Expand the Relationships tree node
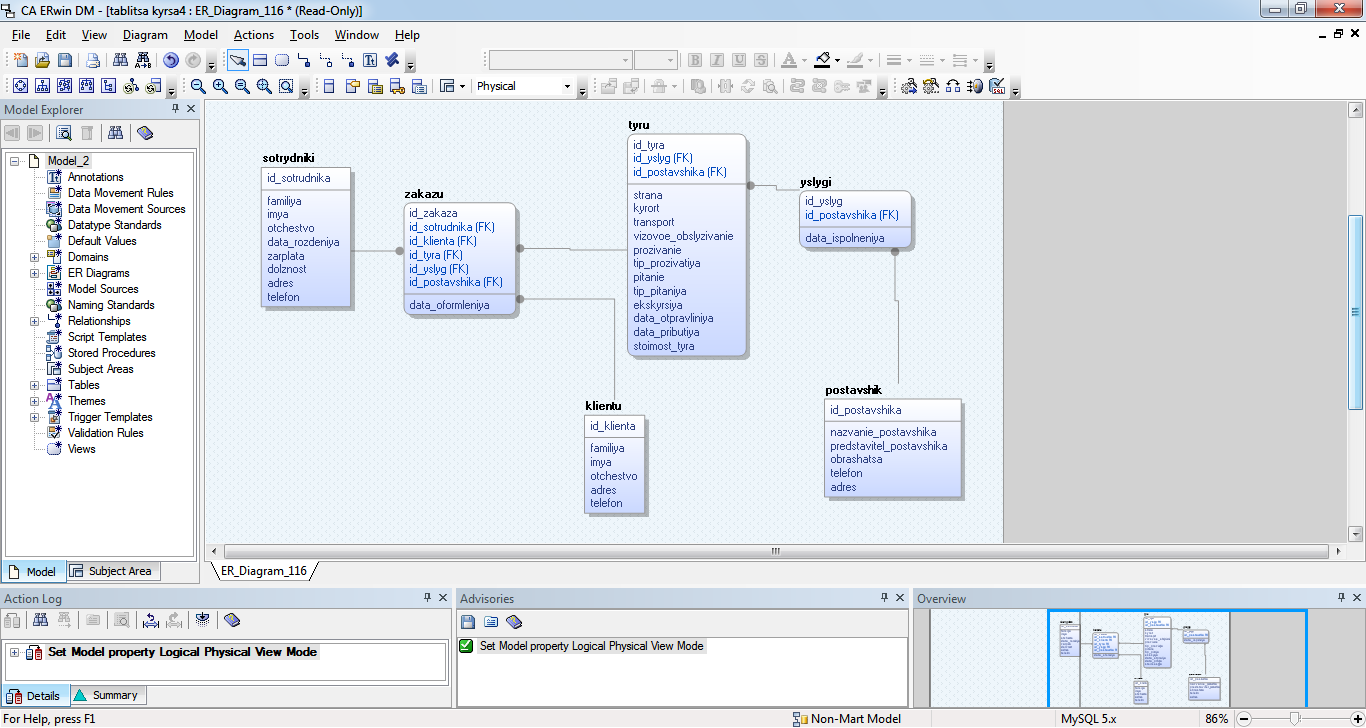 coord(35,321)
